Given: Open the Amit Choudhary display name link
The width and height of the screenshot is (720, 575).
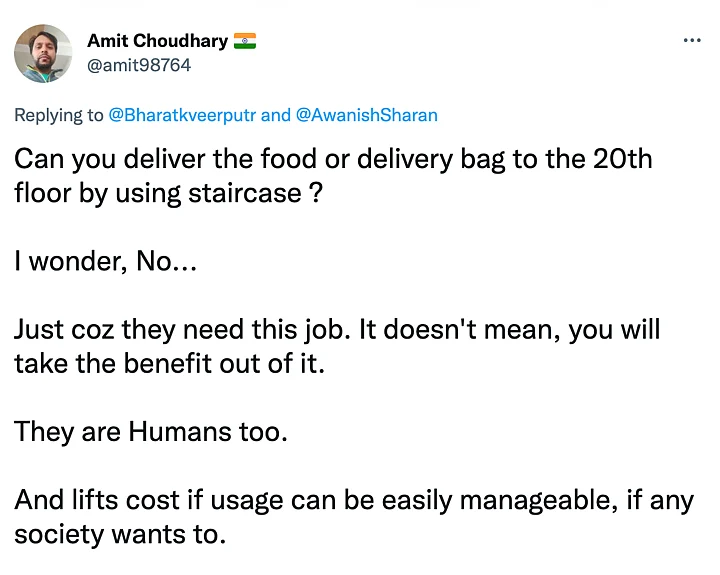Looking at the screenshot, I should coord(158,41).
